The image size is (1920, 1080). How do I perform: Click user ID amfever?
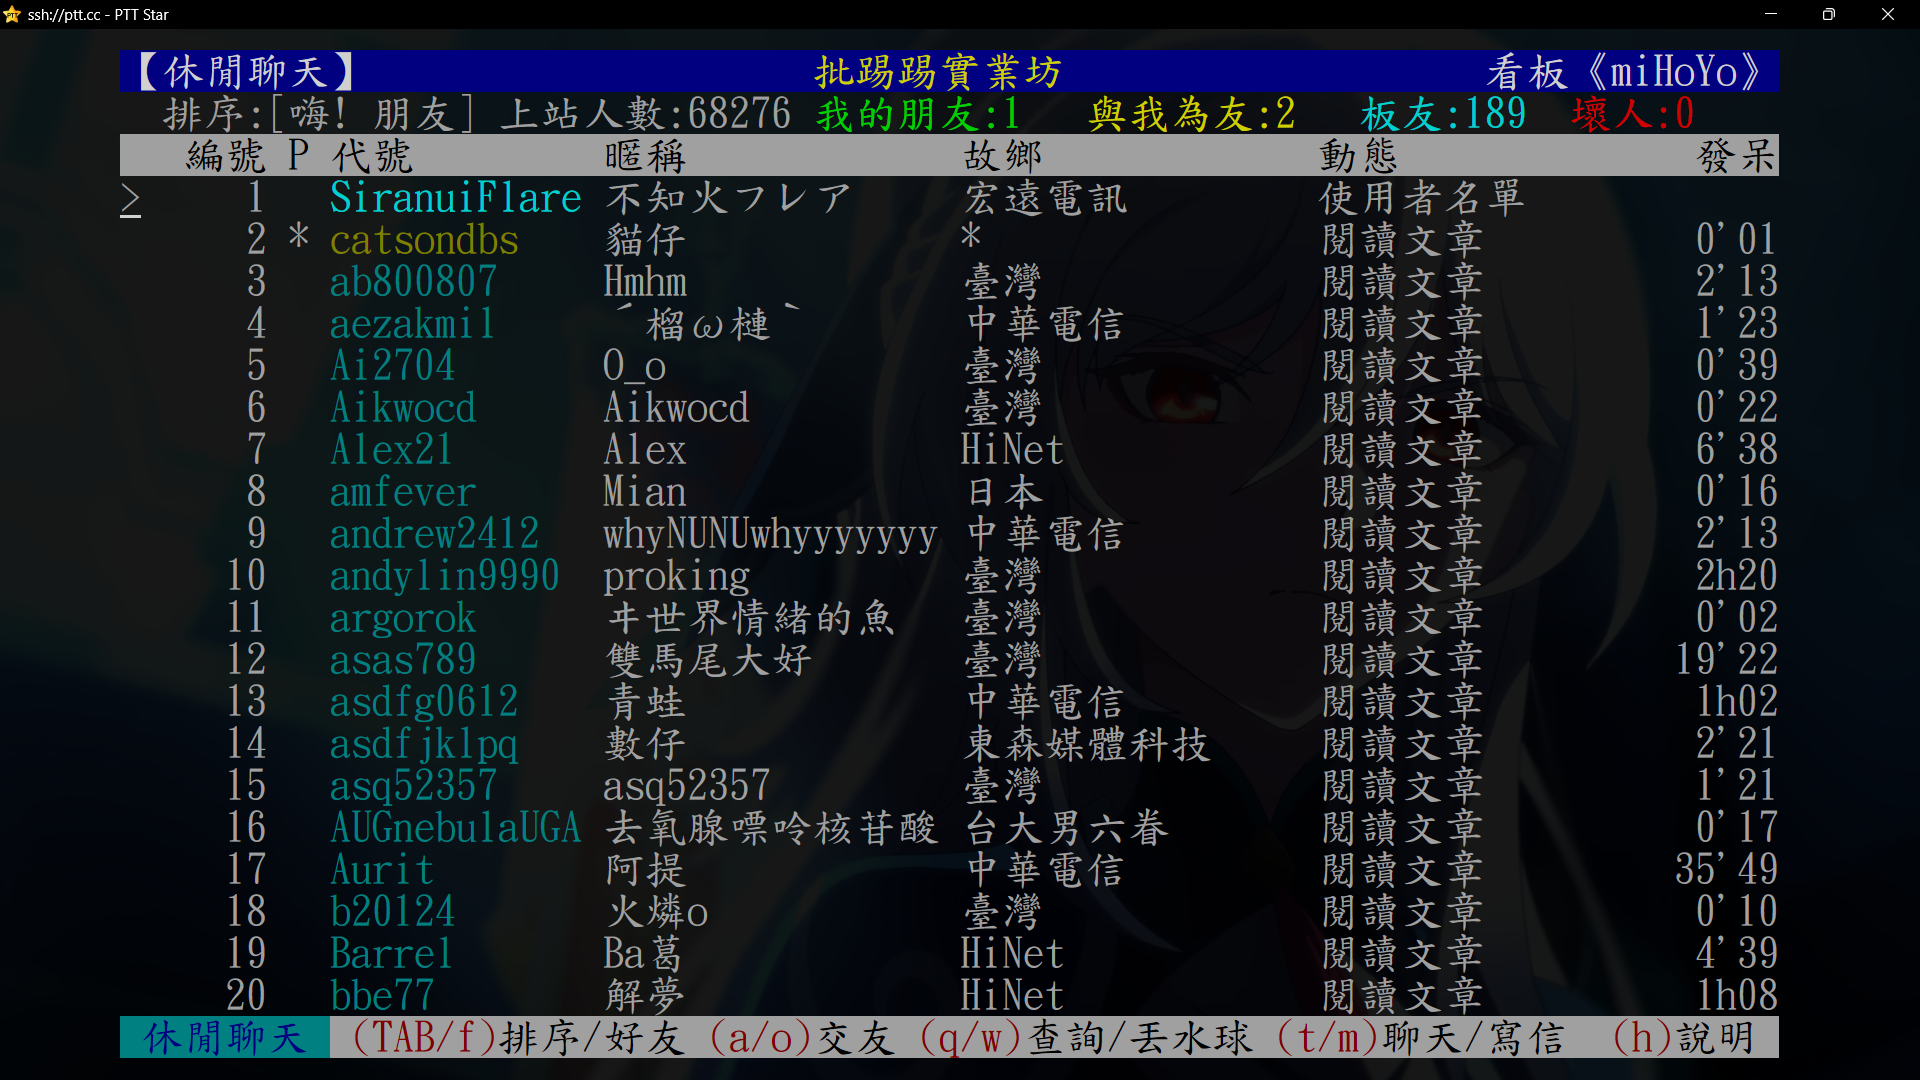pyautogui.click(x=402, y=492)
